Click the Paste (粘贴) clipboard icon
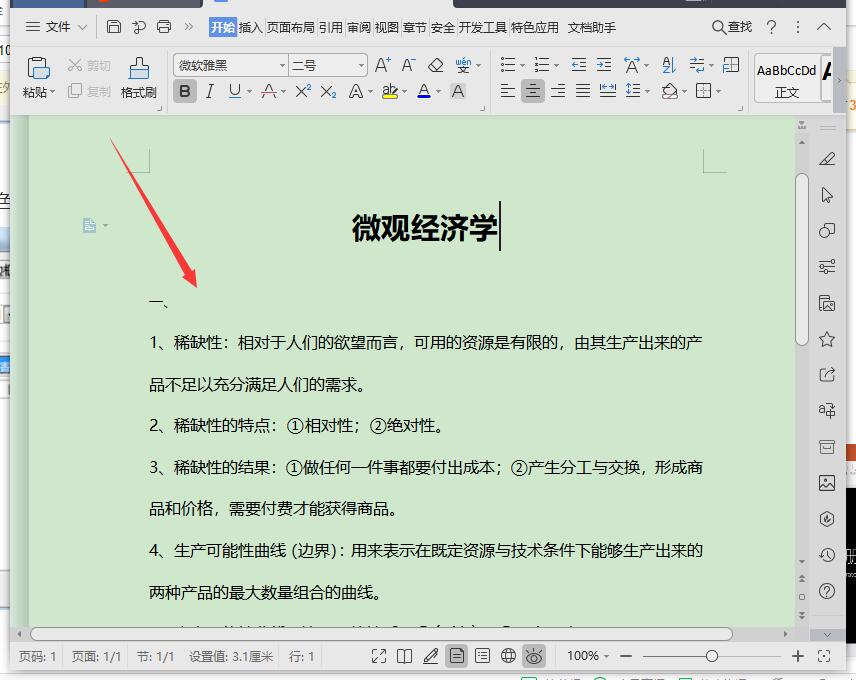Screen dimensions: 856x680 [38, 69]
